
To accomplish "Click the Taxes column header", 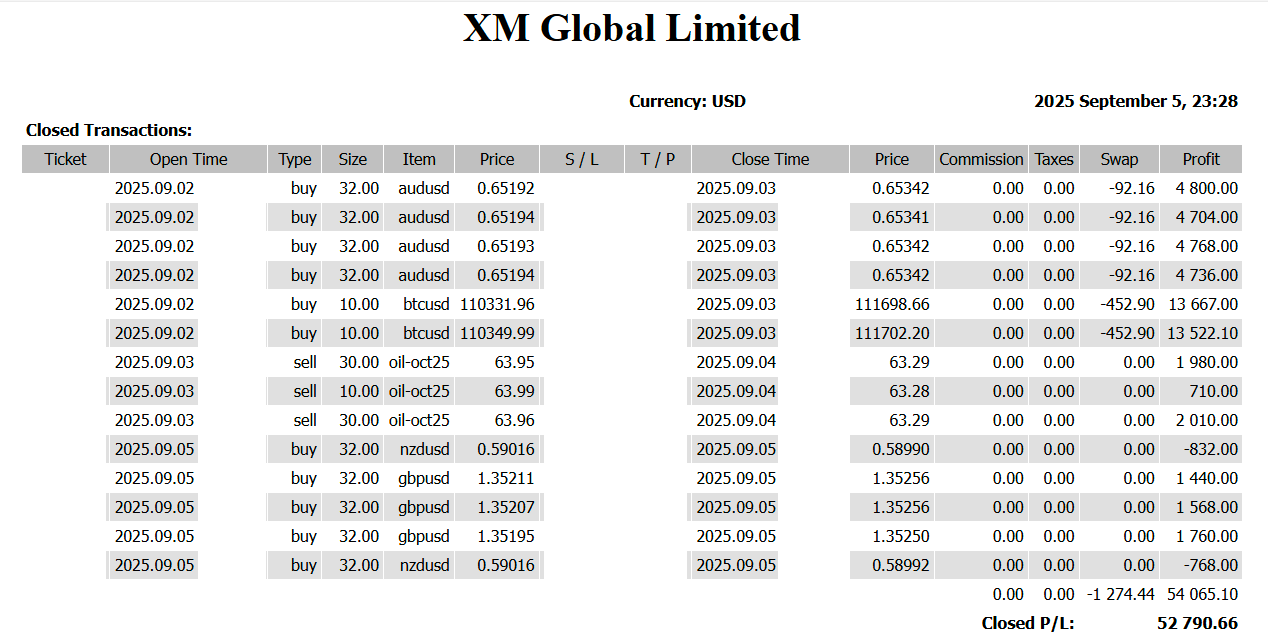I will pos(1054,159).
